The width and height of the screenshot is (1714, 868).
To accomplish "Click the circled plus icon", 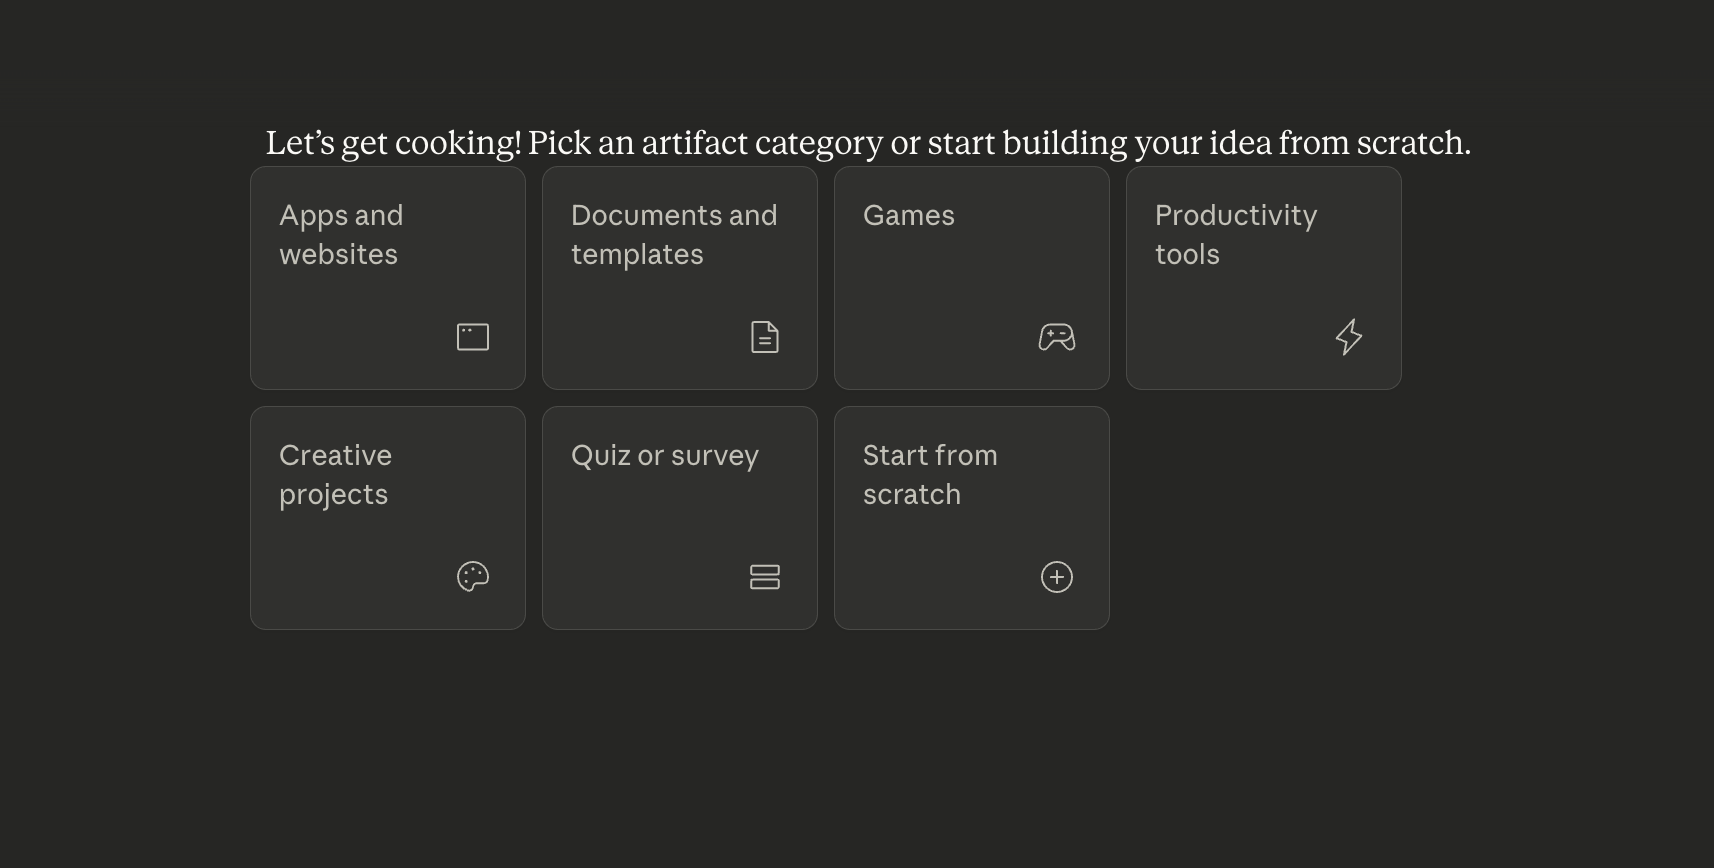I will point(1057,577).
